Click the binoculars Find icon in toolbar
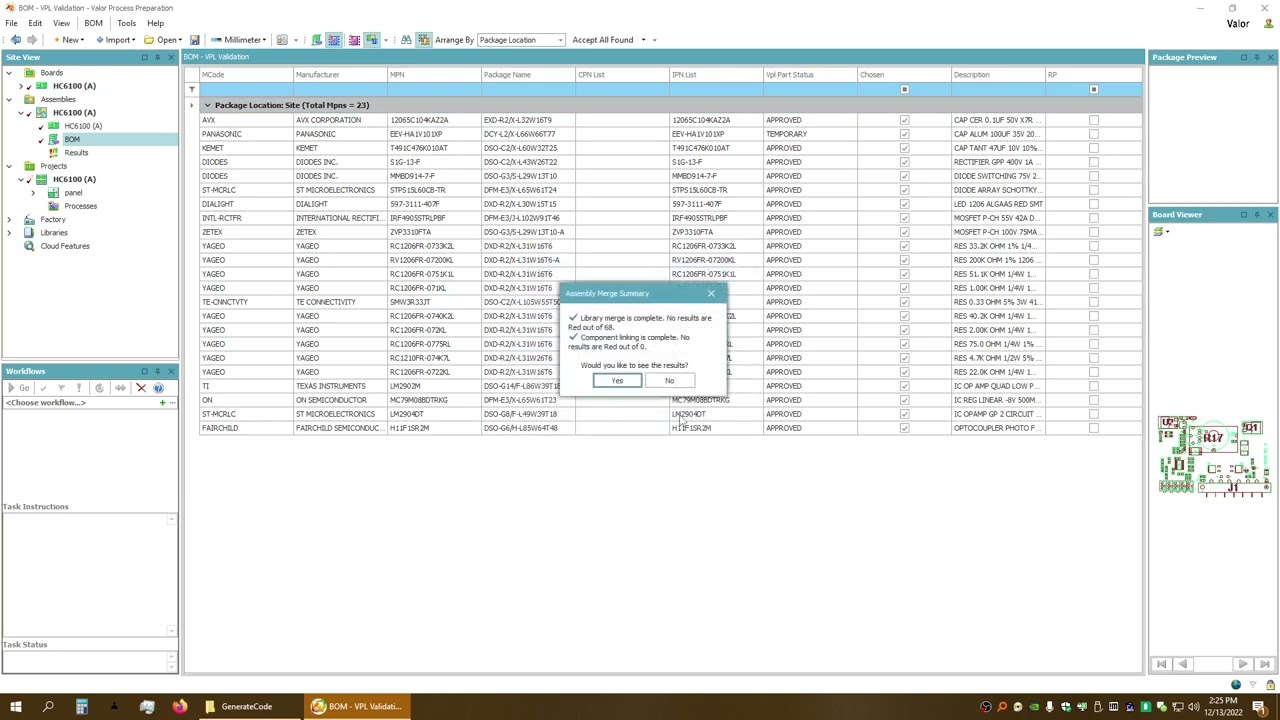The height and width of the screenshot is (720, 1280). pyautogui.click(x=406, y=40)
